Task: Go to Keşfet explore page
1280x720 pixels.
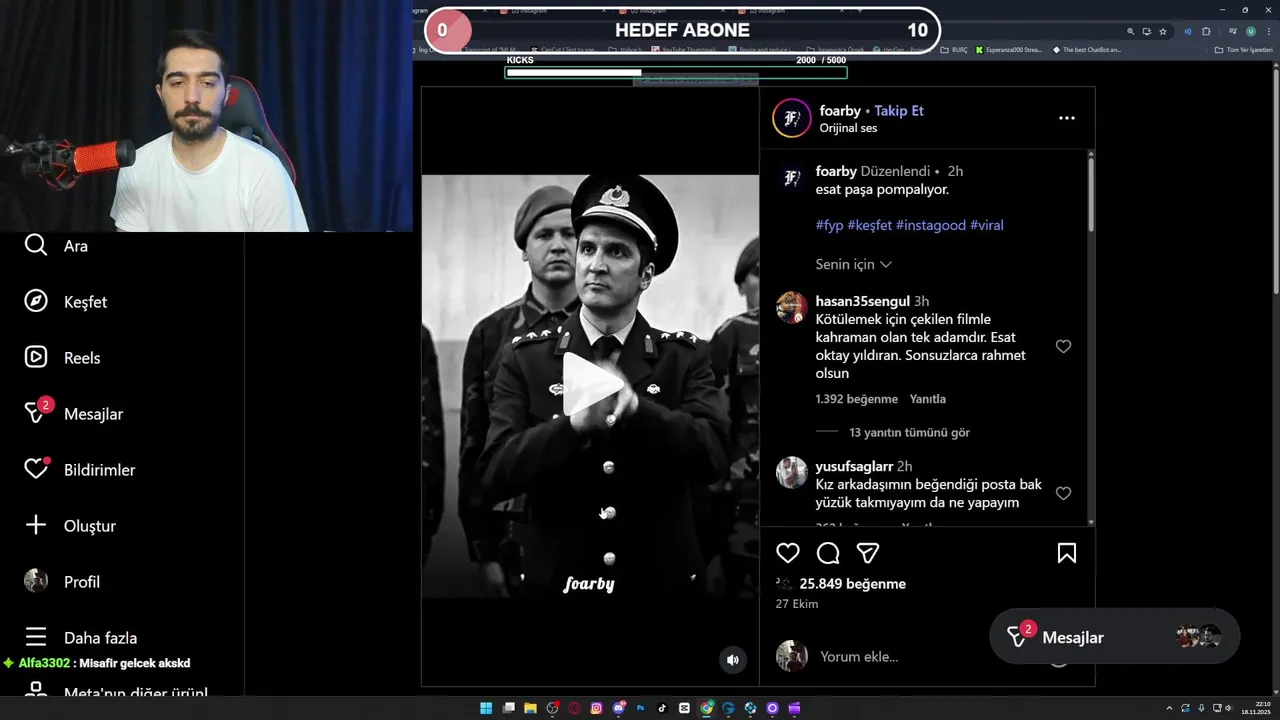Action: click(65, 302)
